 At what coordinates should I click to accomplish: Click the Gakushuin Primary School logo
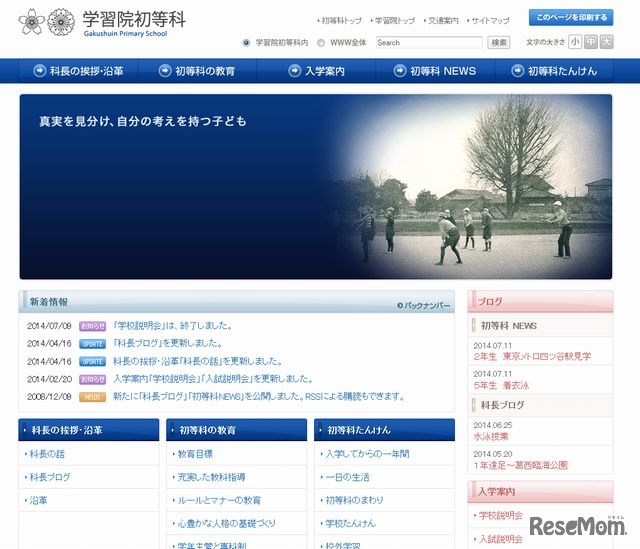pos(102,22)
